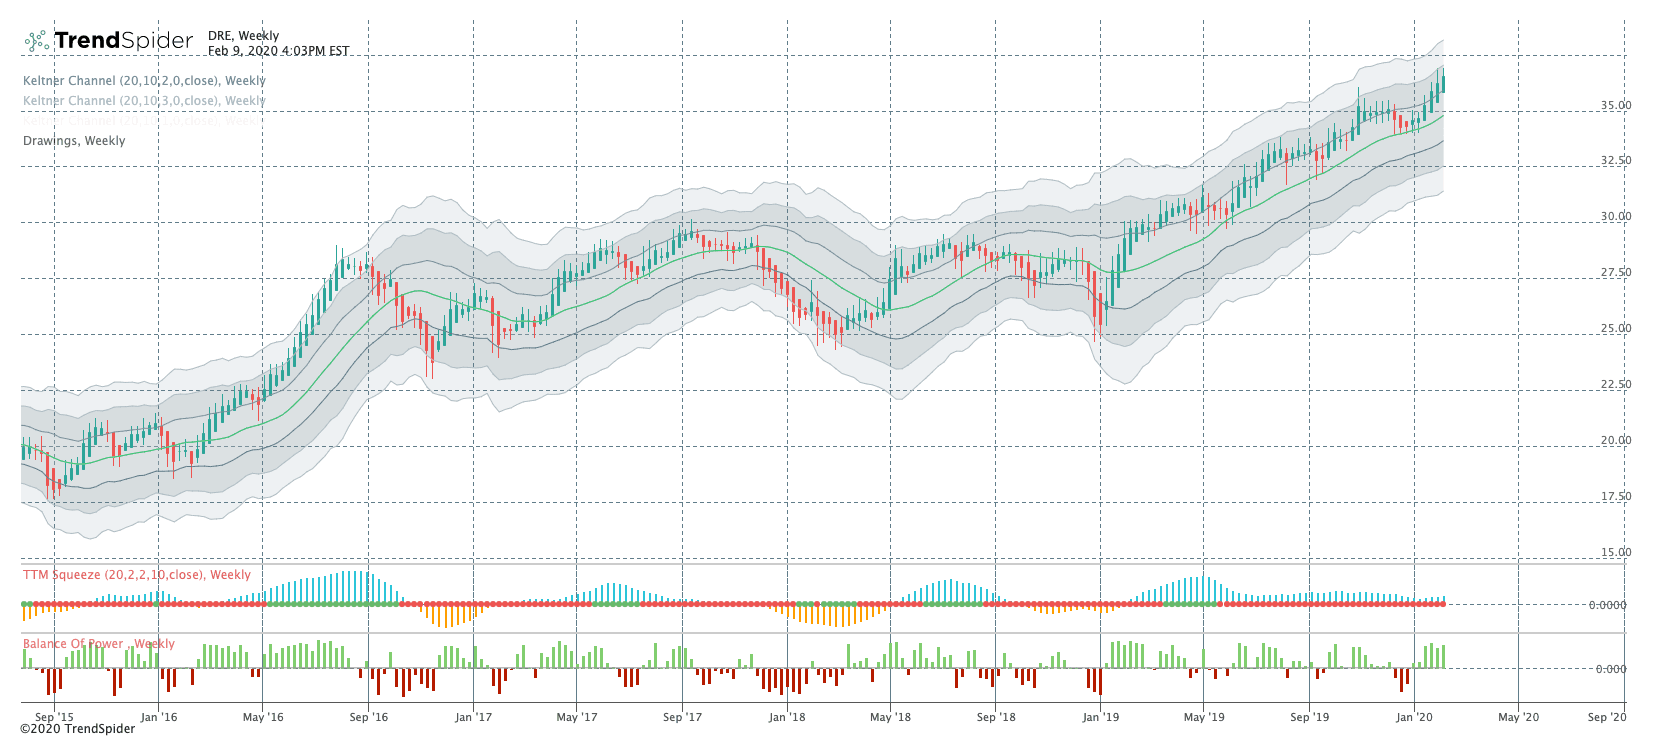Click the Sep '20 date axis label
The height and width of the screenshot is (748, 1657).
(x=1608, y=717)
